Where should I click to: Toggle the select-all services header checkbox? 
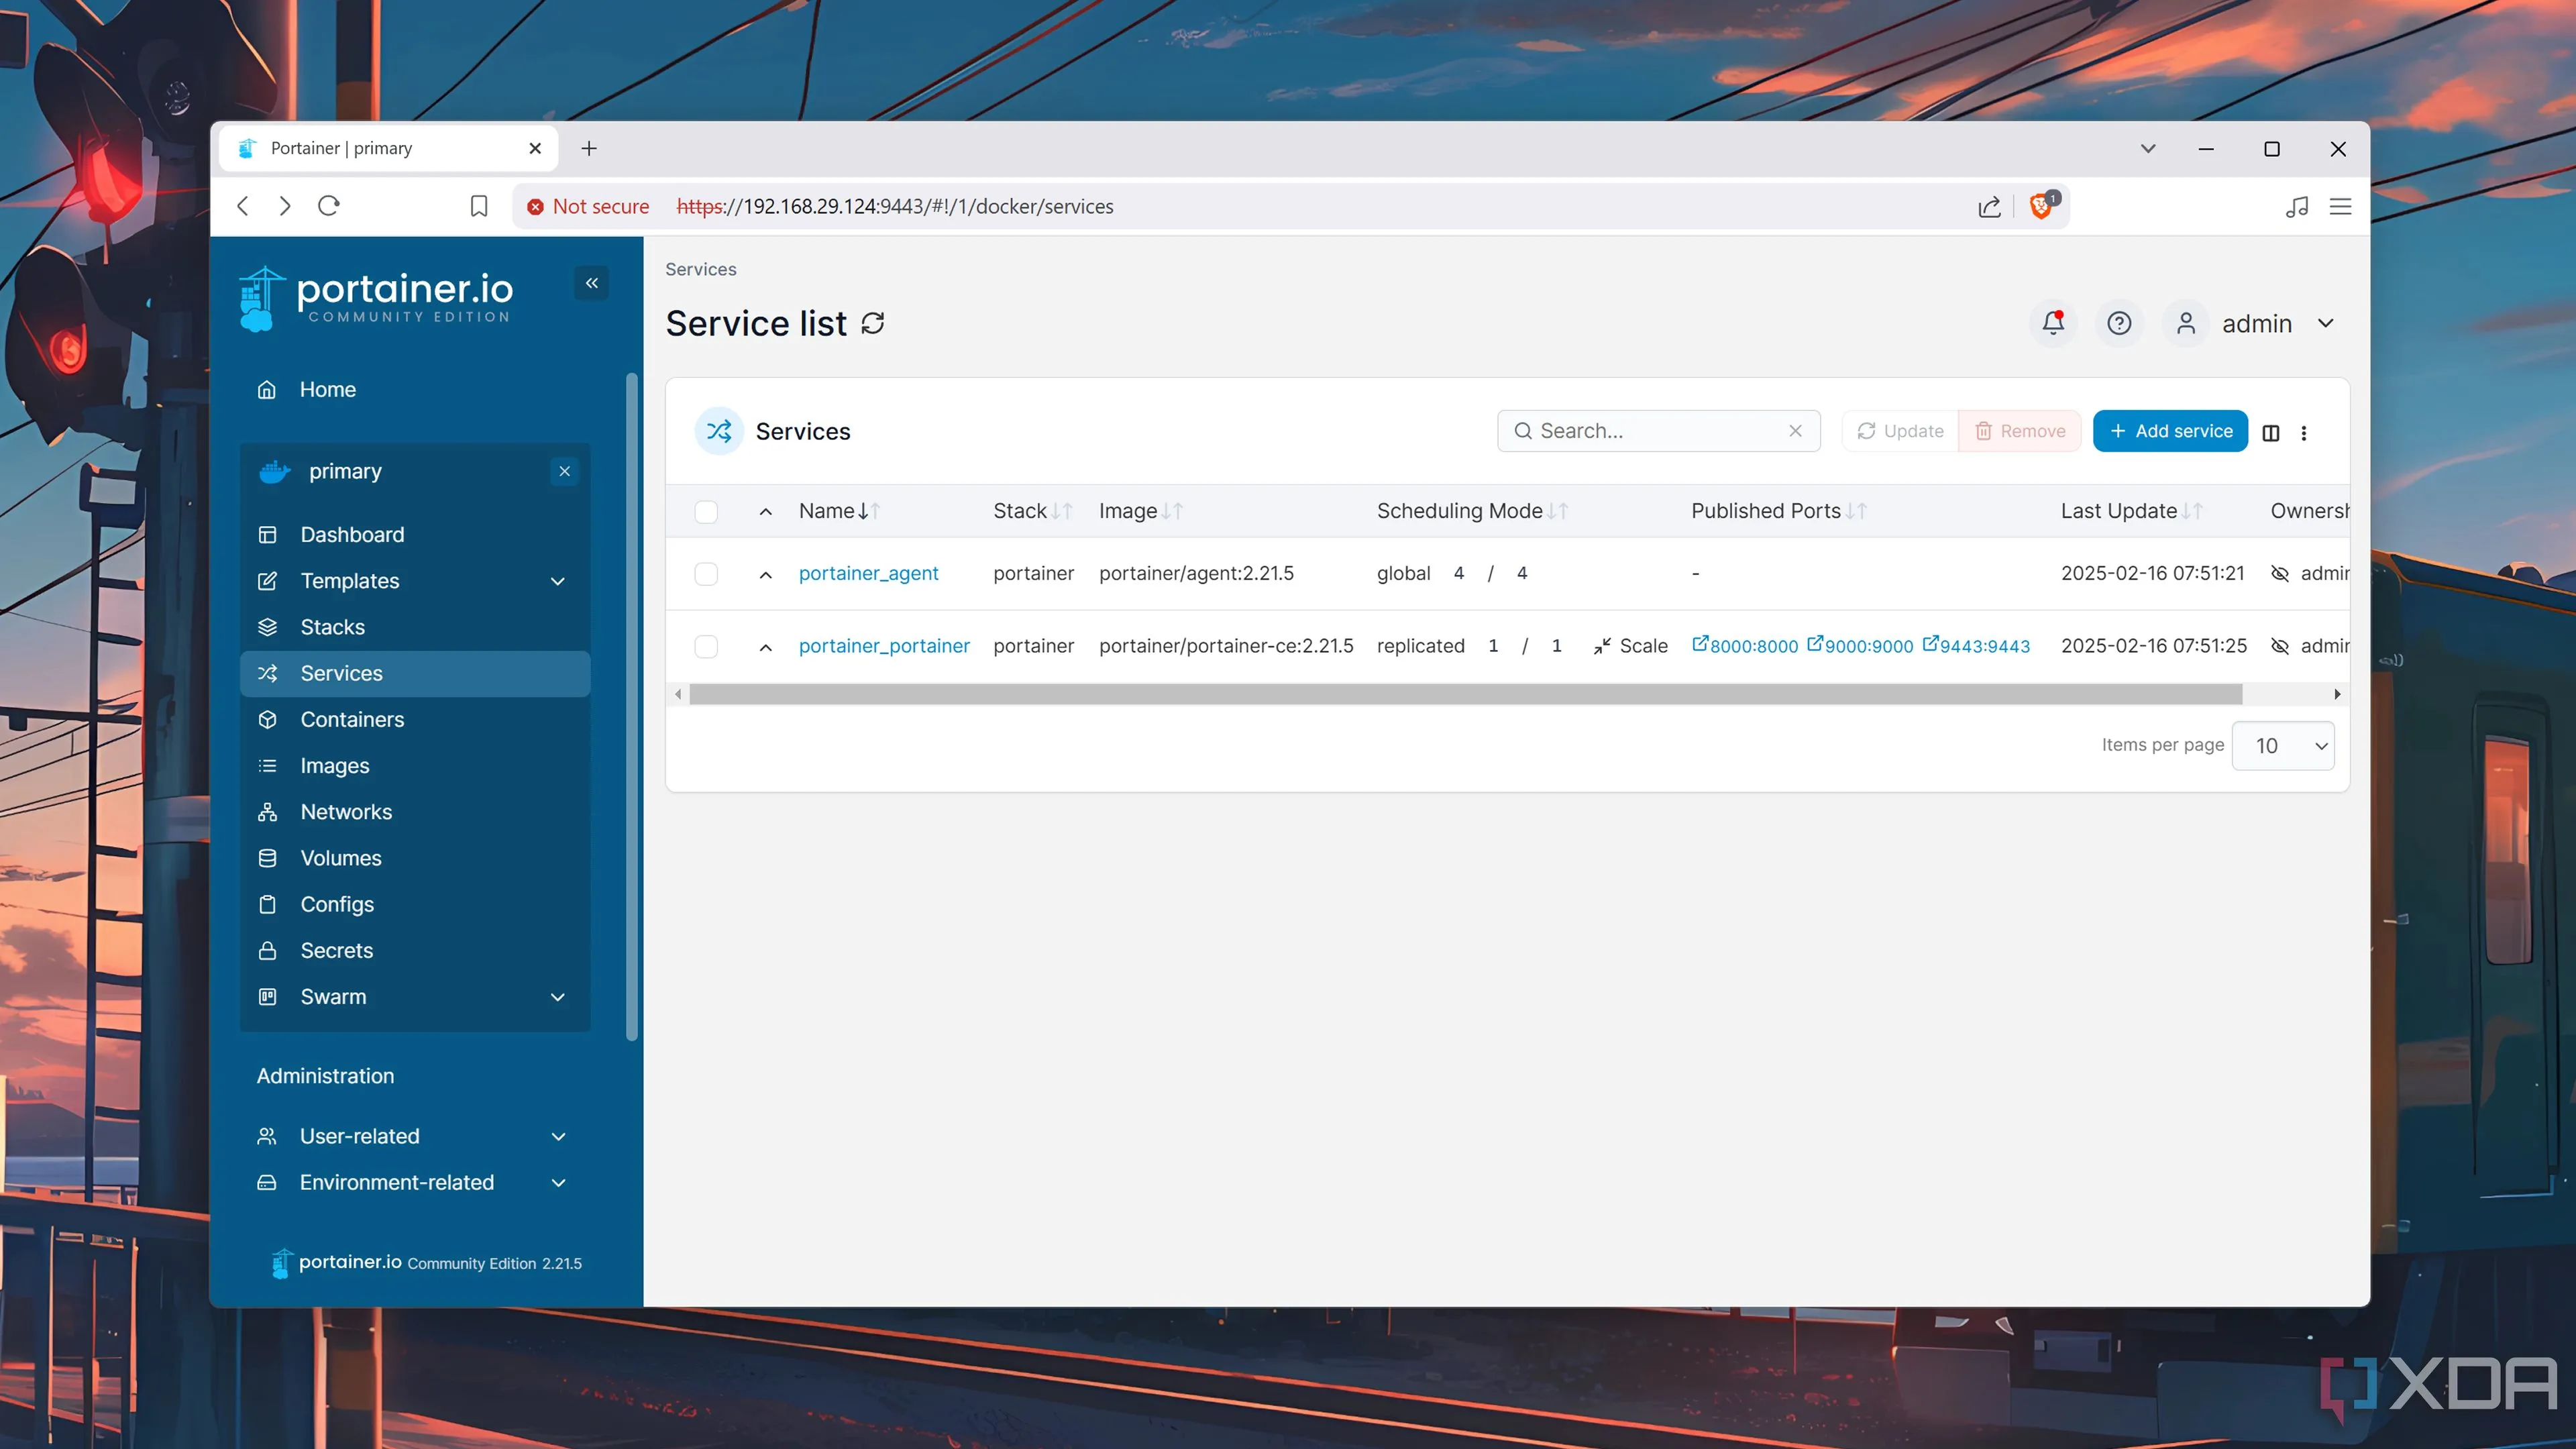pos(706,511)
